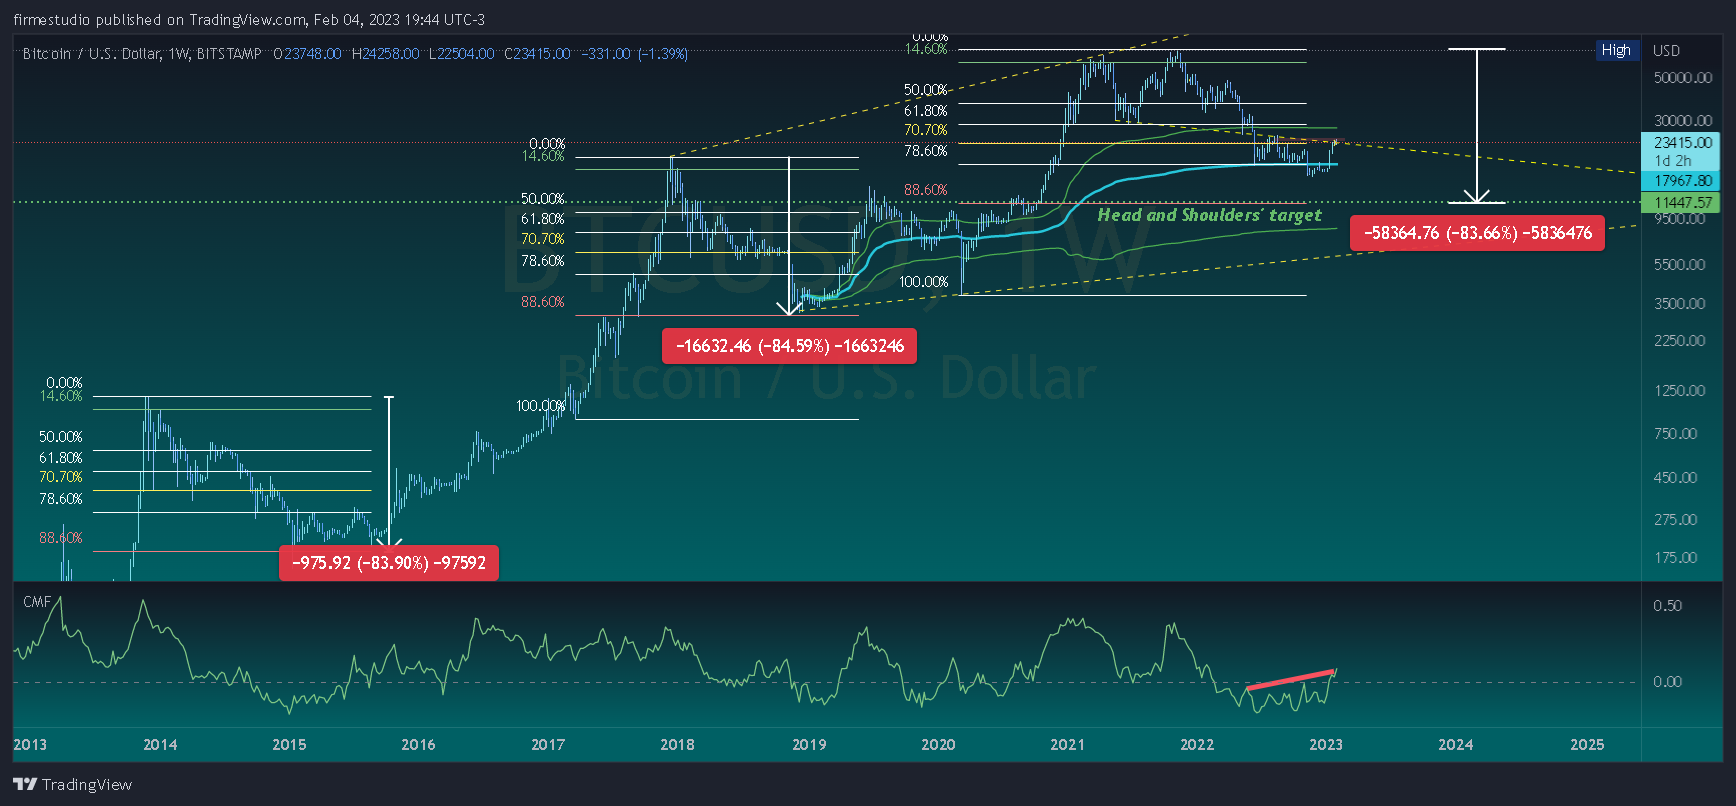
Task: Click the Bitcoin / U.S. Dollar symbol title
Action: pyautogui.click(x=142, y=54)
